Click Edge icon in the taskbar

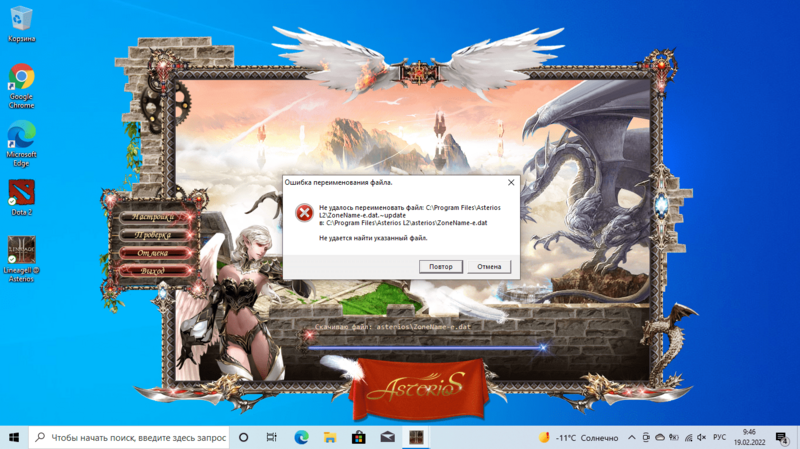[301, 438]
